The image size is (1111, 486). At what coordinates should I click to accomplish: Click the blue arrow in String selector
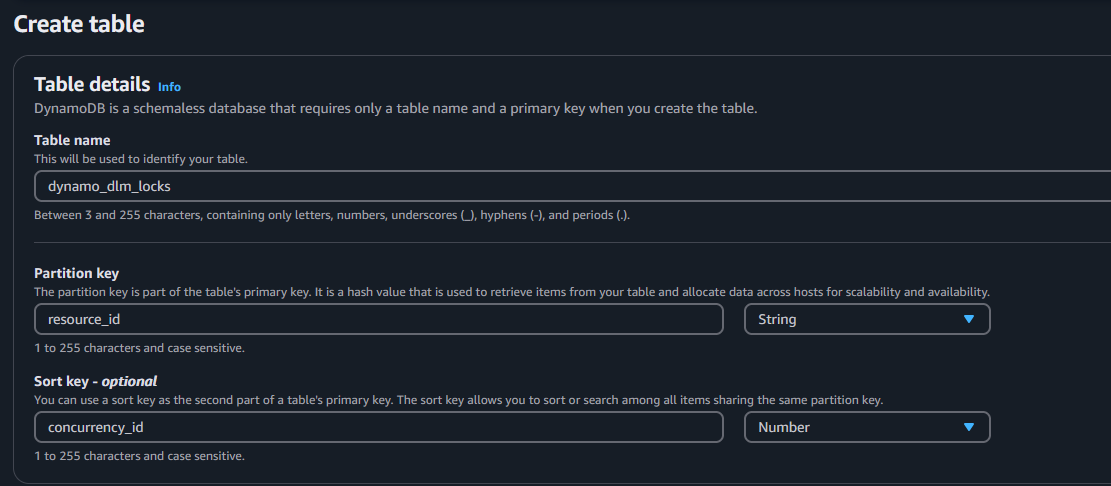[x=968, y=319]
